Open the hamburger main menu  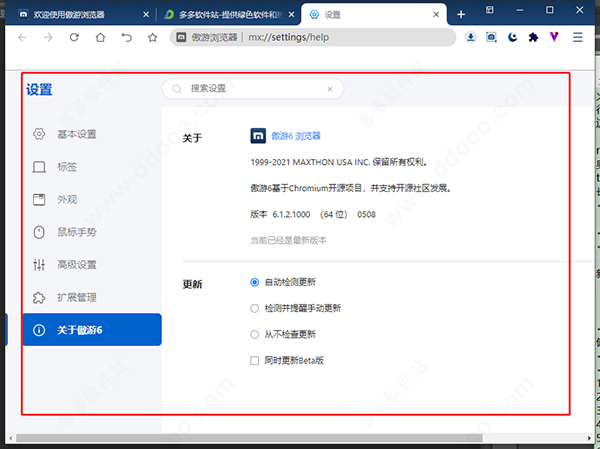pyautogui.click(x=577, y=37)
